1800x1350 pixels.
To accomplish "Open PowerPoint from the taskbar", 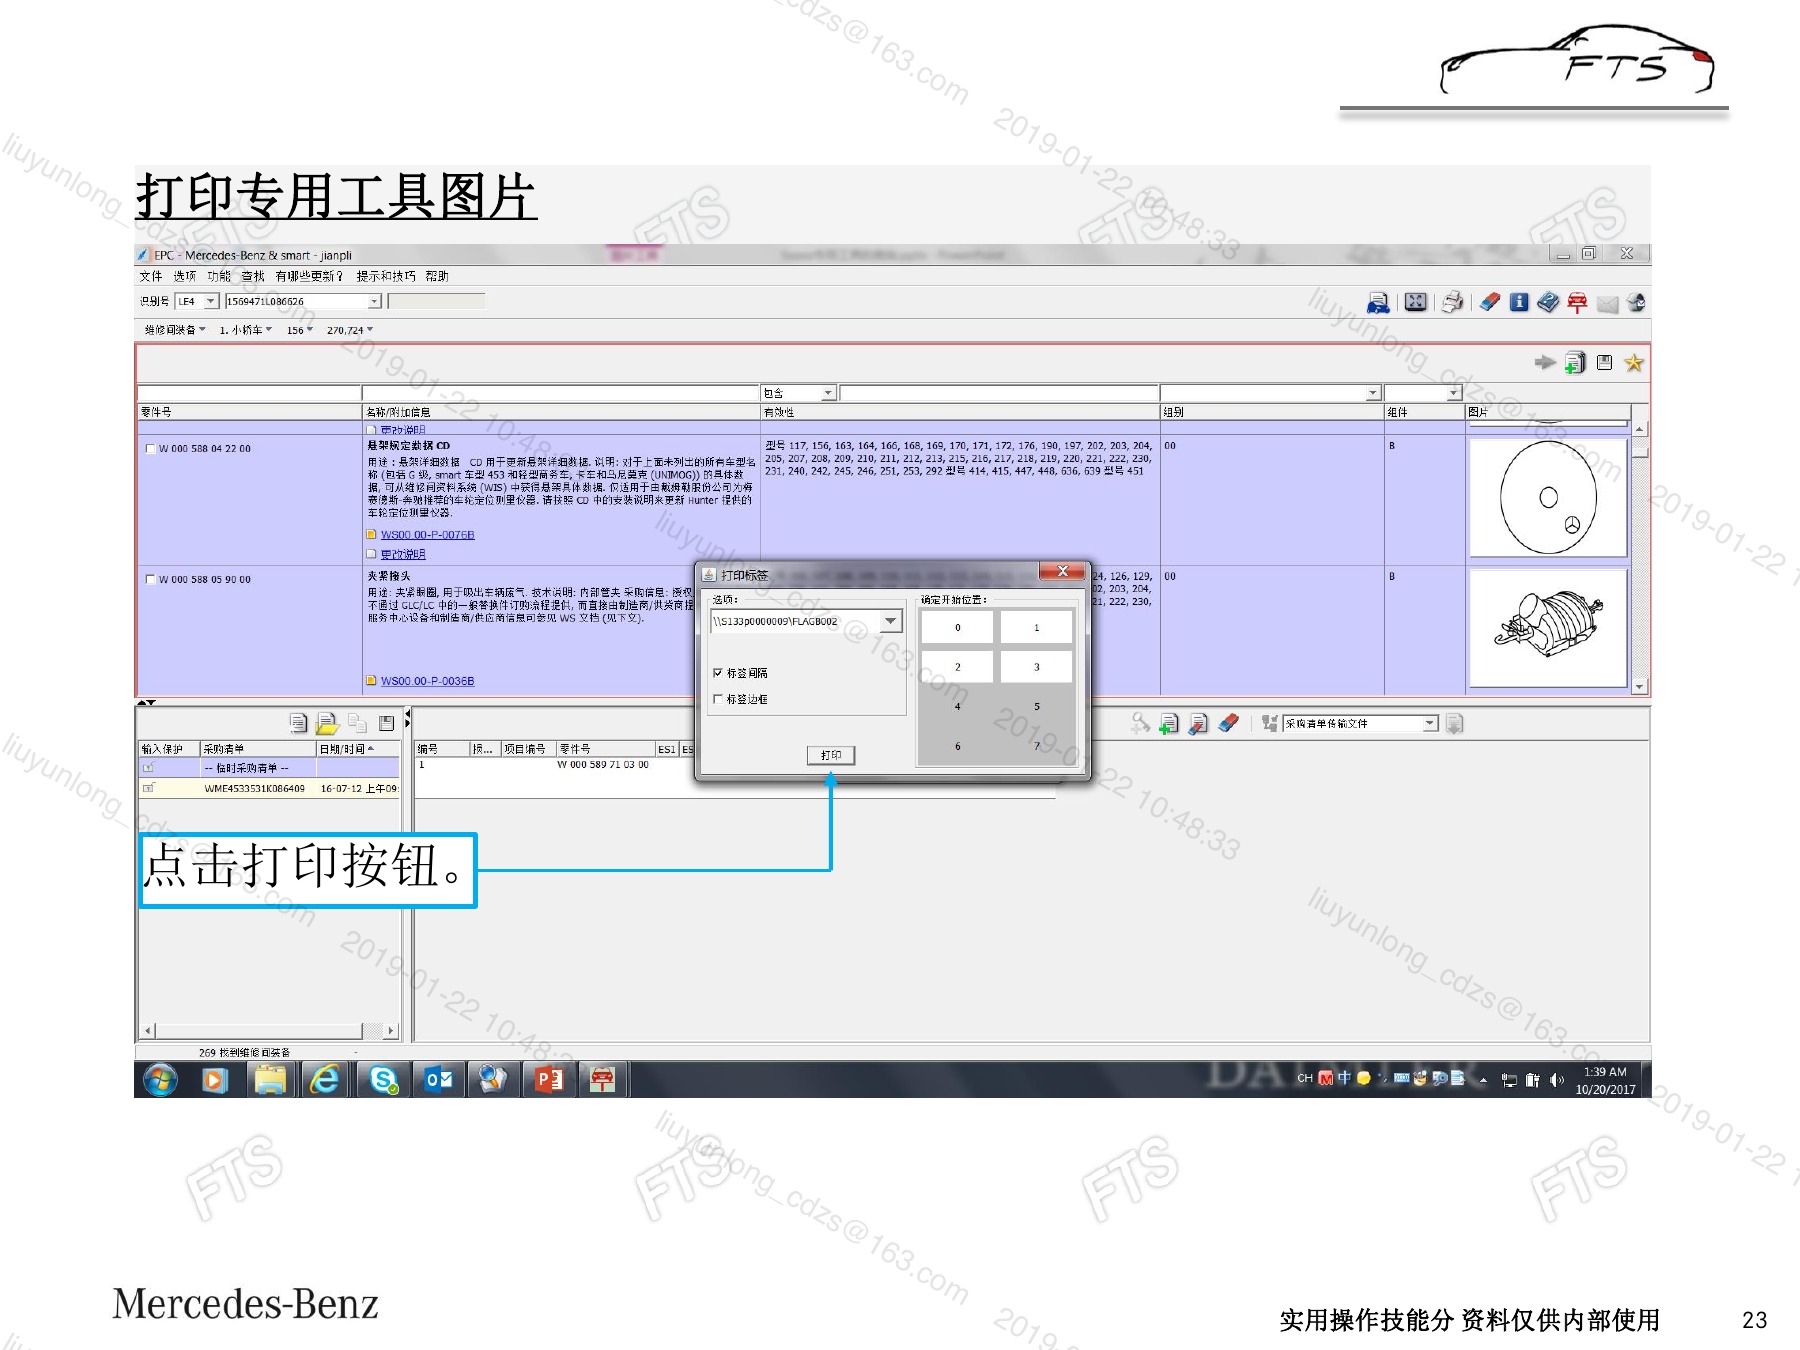I will coord(549,1079).
